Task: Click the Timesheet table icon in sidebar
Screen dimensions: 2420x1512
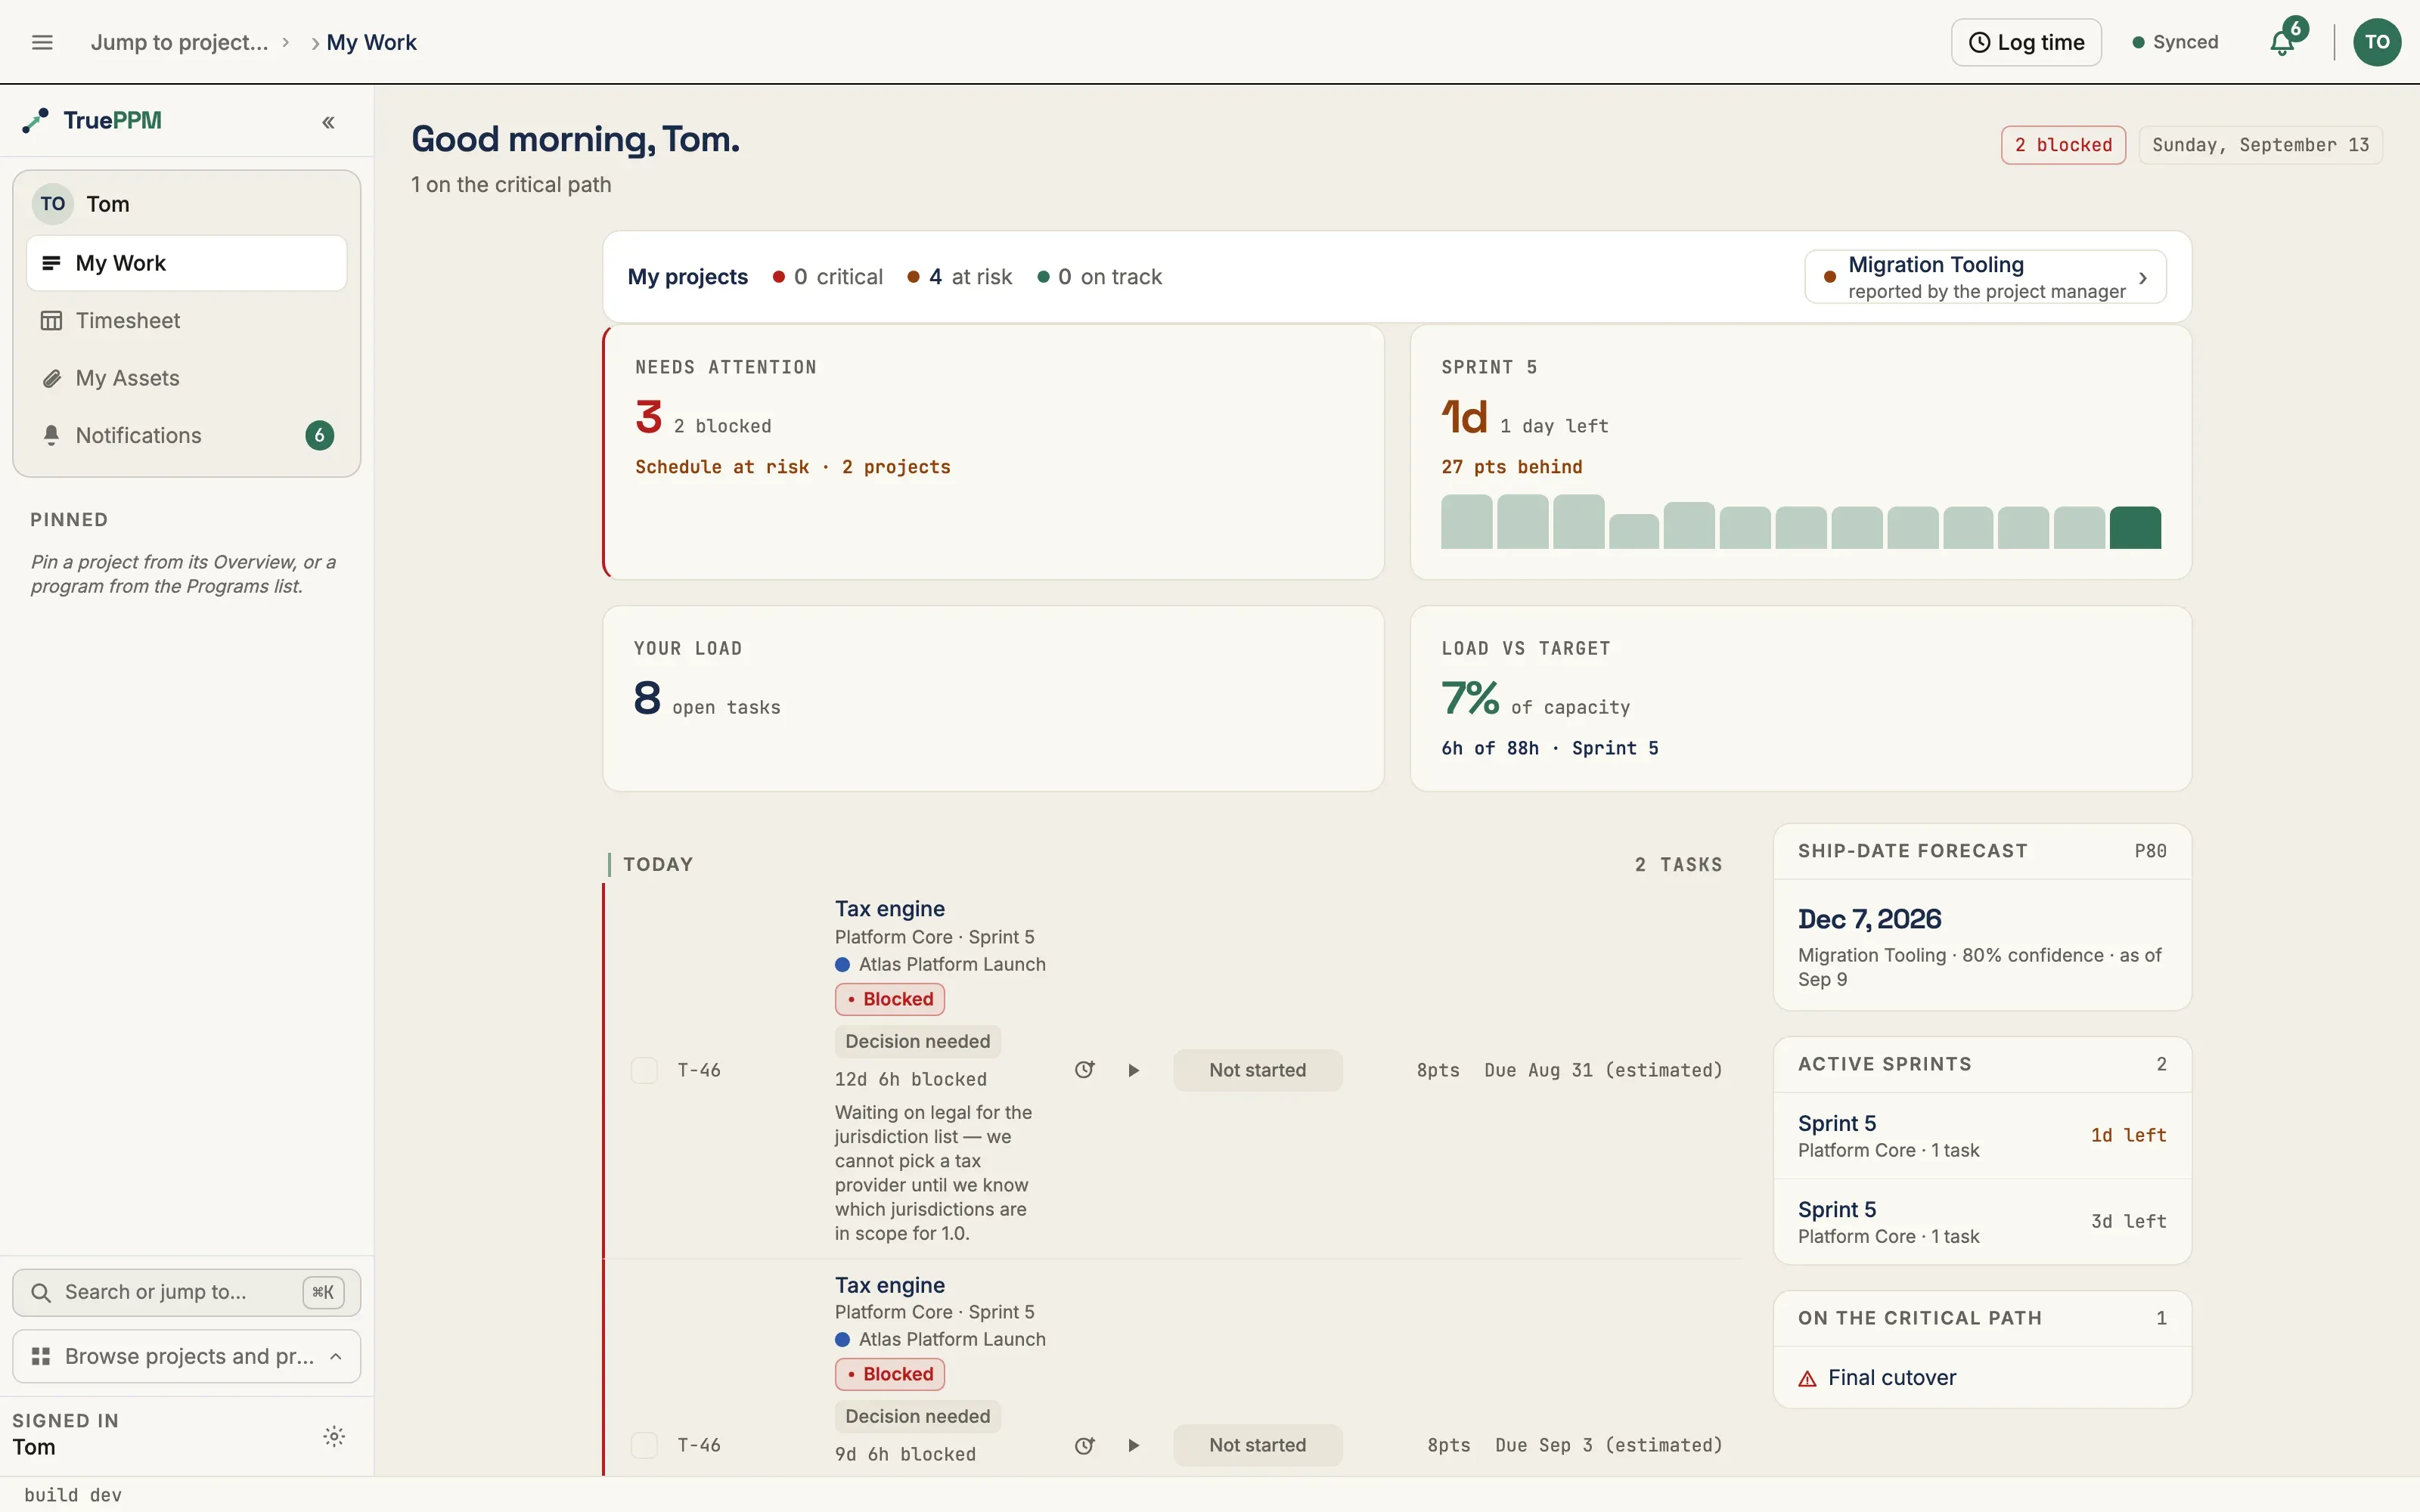Action: pos(51,321)
